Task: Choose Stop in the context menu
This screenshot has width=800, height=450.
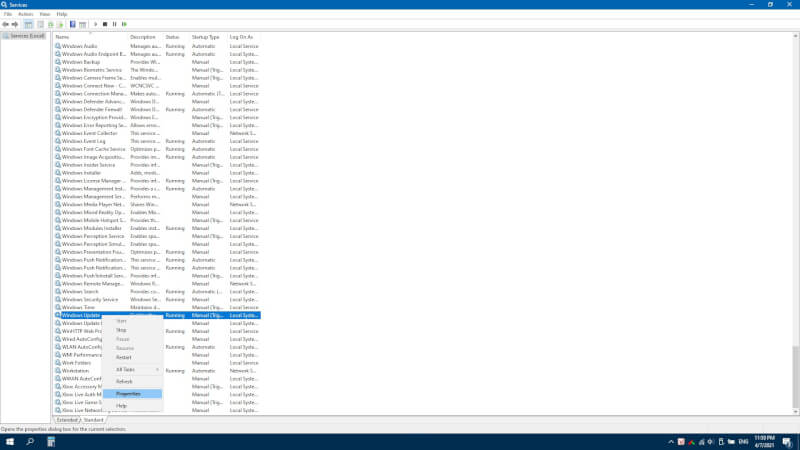Action: click(x=132, y=330)
